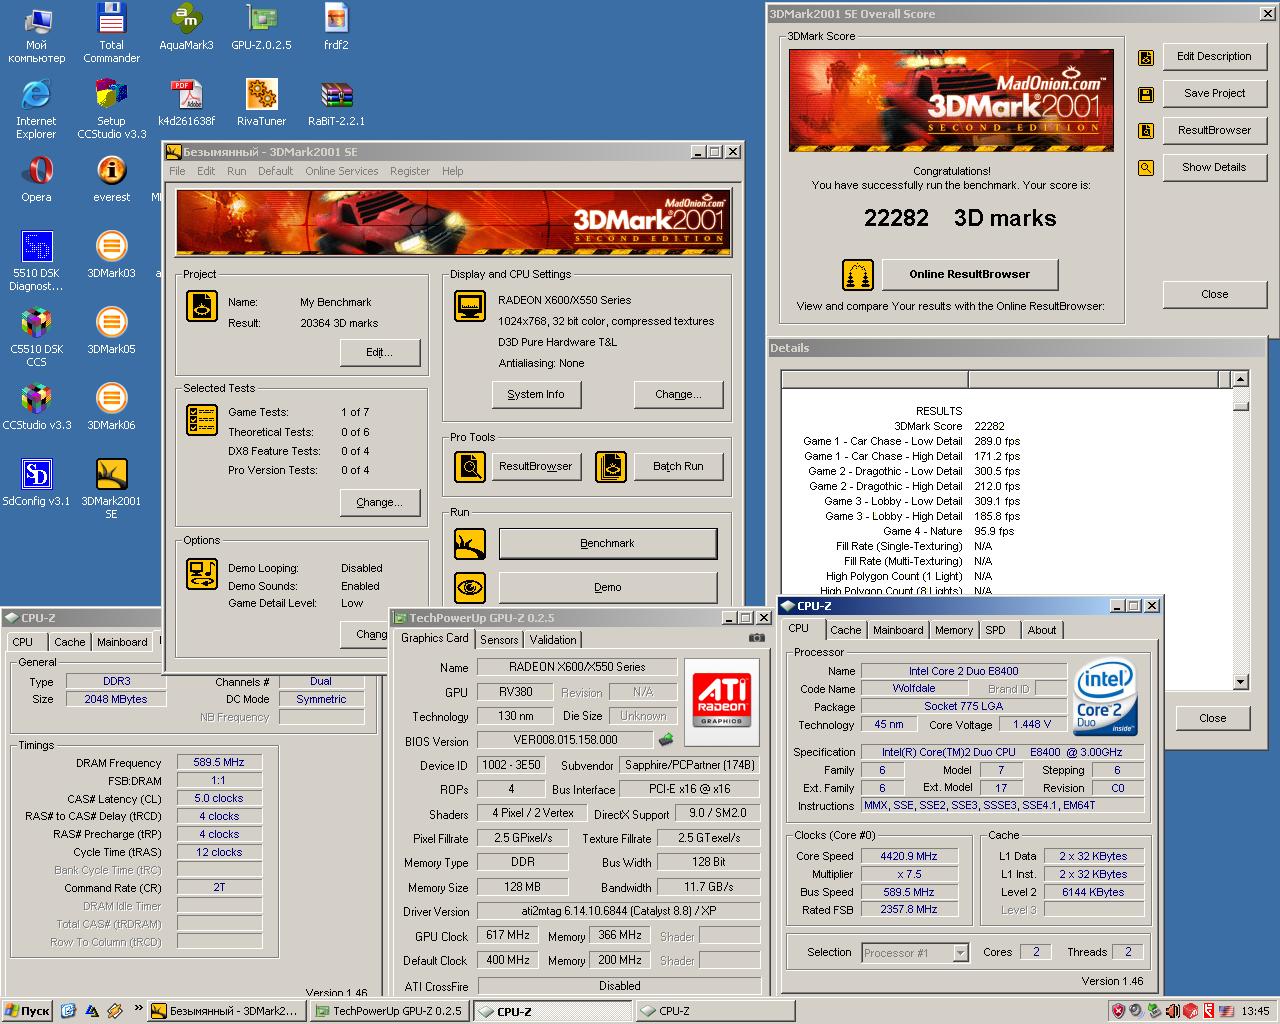The image size is (1280, 1024).
Task: Switch to the Mainboard tab in right CPU-Z
Action: [x=898, y=630]
